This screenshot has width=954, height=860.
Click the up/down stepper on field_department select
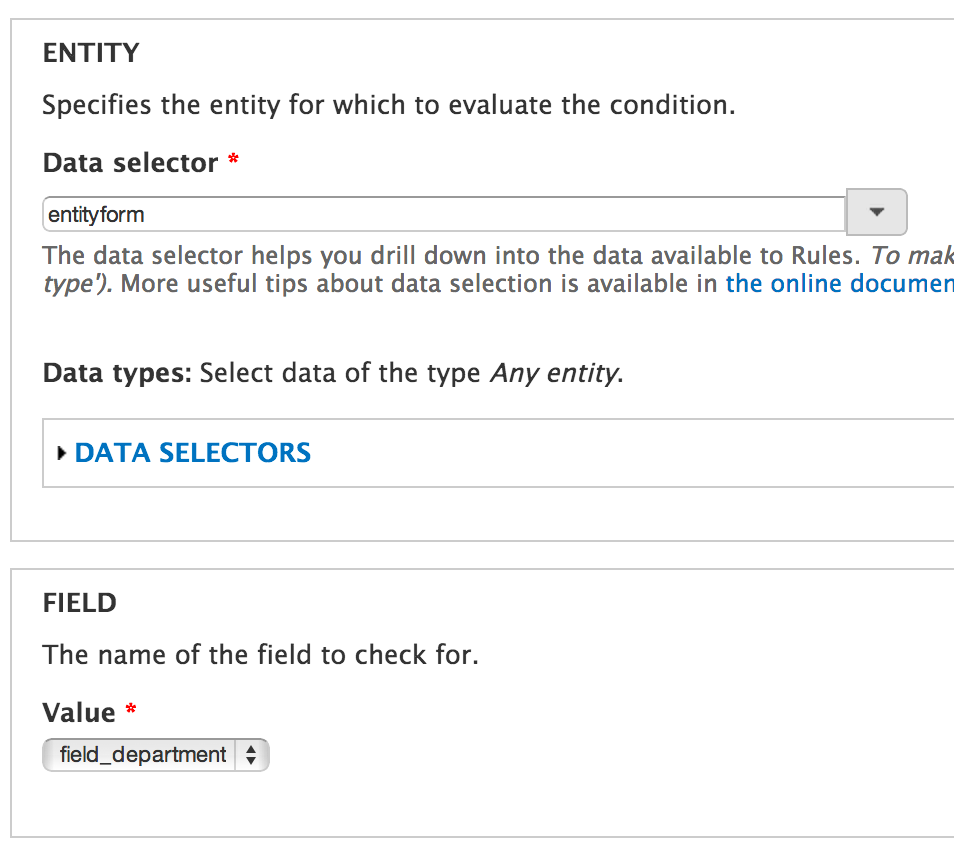point(253,755)
